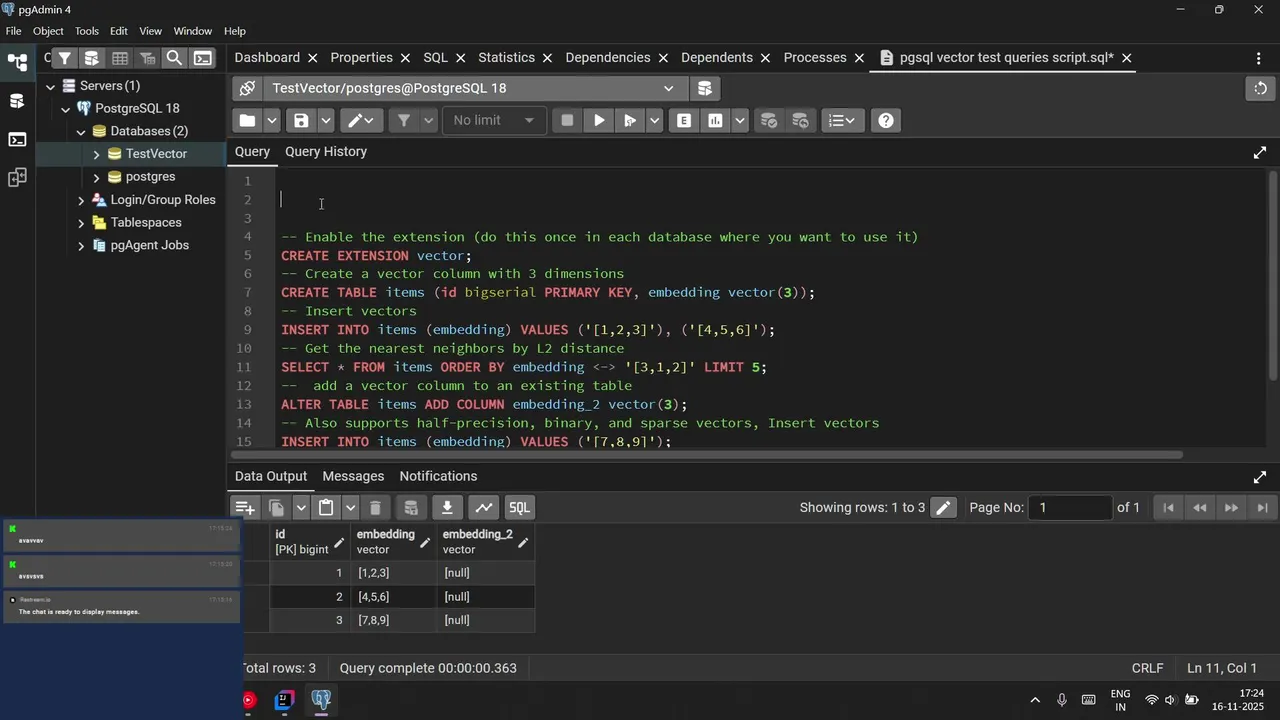Click Save Data Changes icon in results toolbar
Screen dimensions: 1280x720
coord(411,508)
